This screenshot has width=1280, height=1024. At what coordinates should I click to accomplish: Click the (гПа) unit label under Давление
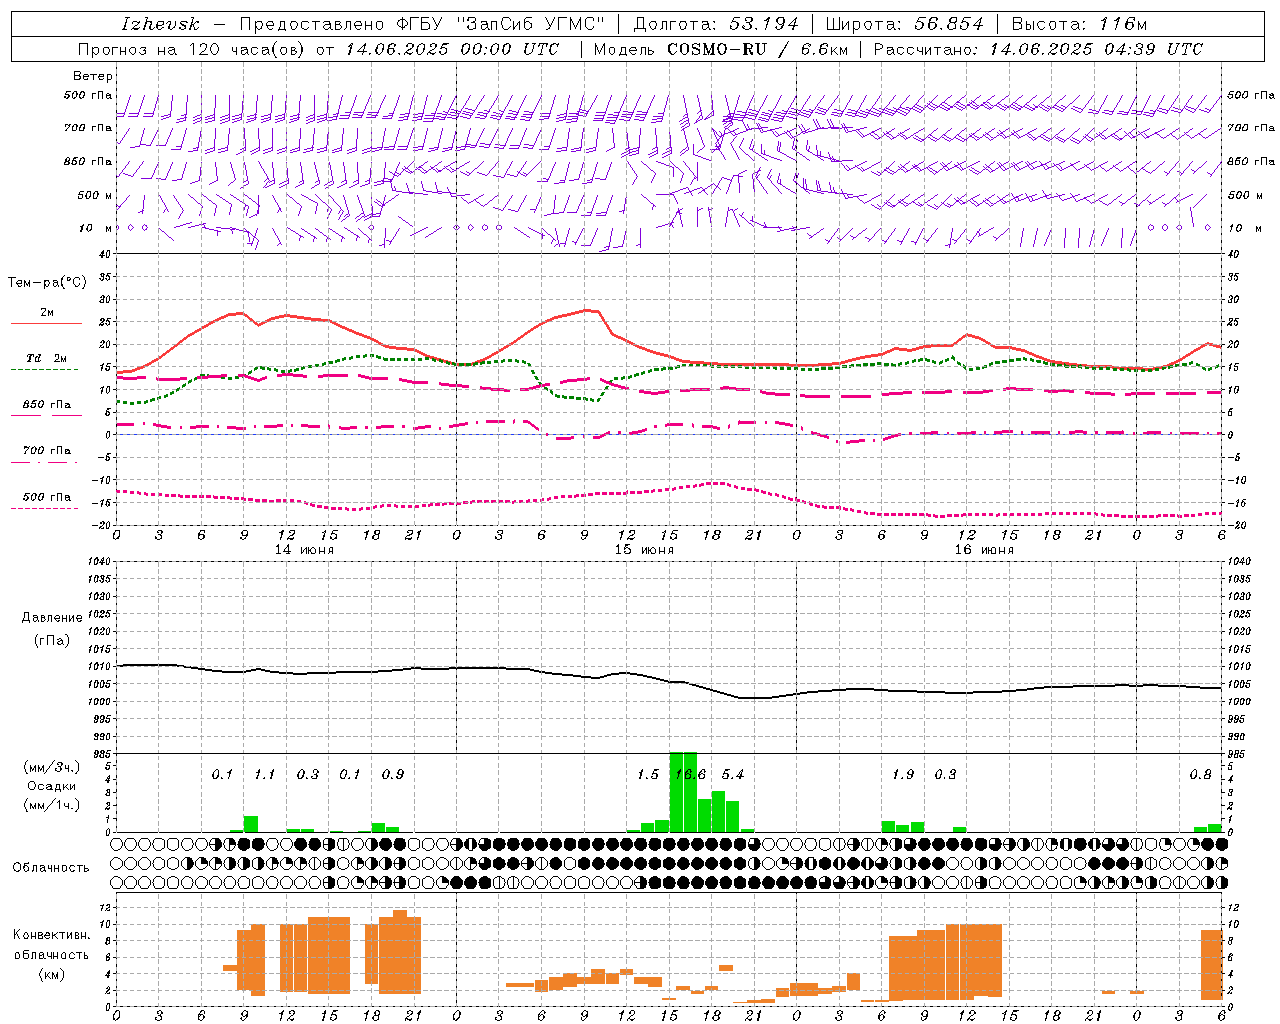pos(52,640)
